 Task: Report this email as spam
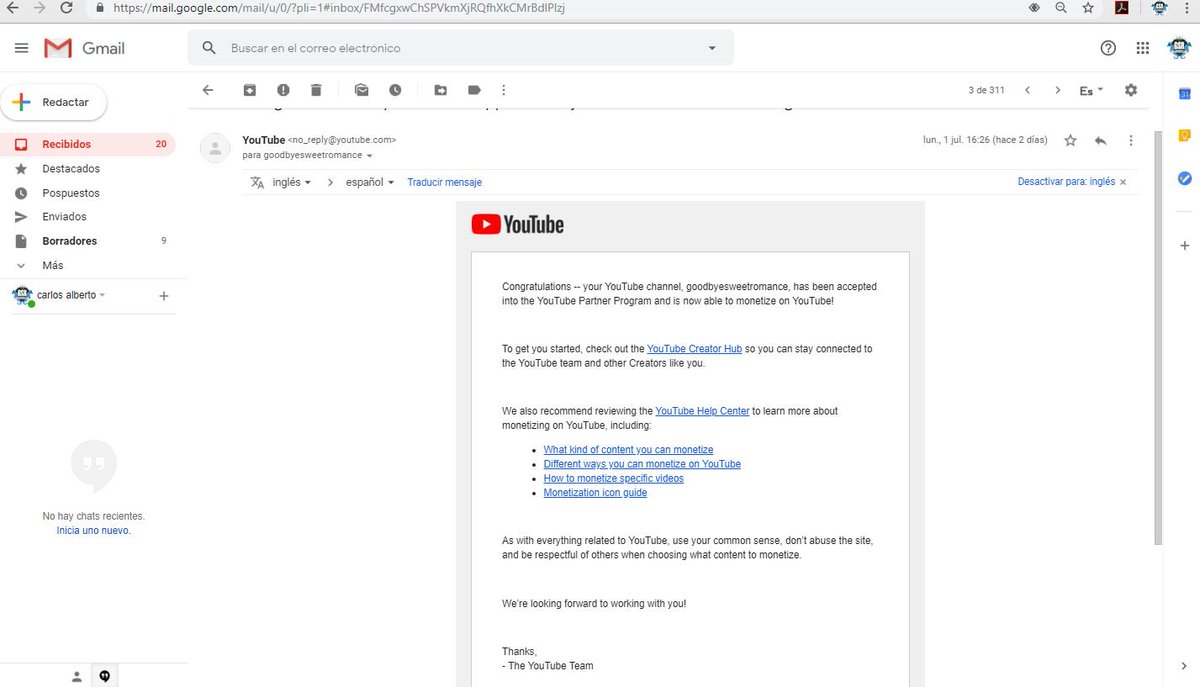click(x=283, y=90)
